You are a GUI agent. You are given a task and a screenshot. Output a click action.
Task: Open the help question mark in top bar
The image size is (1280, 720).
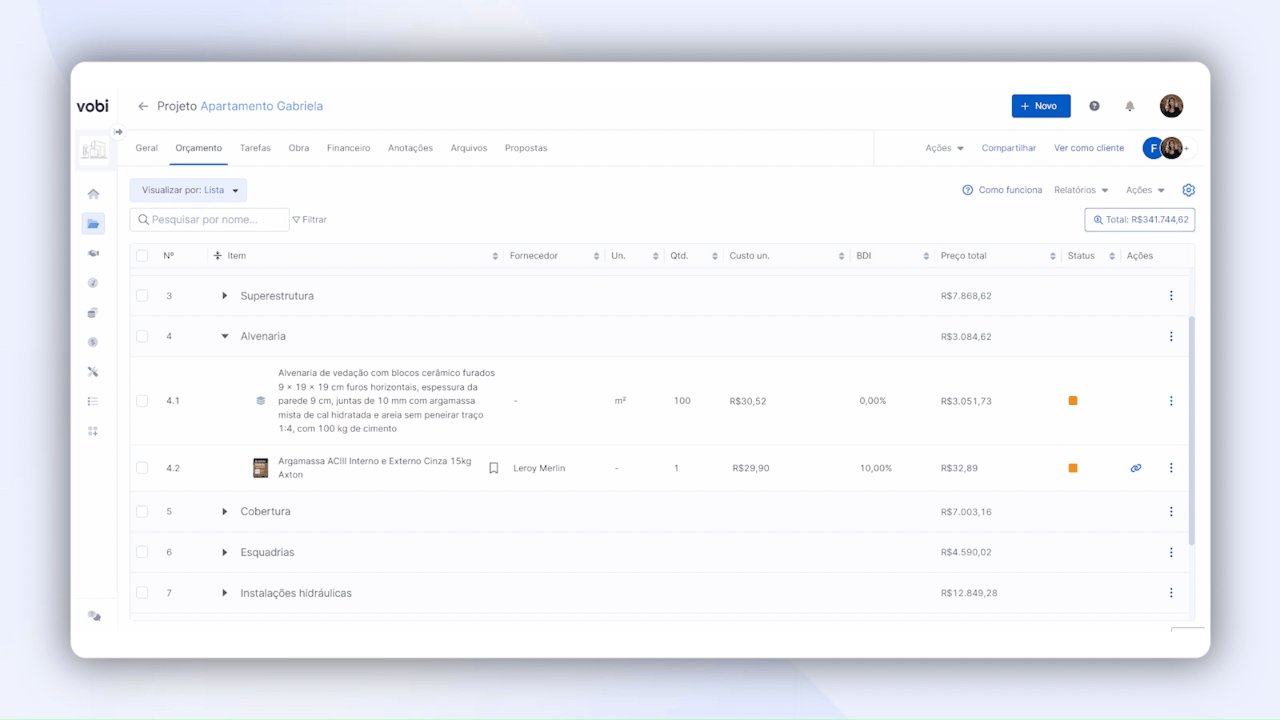(x=1094, y=106)
